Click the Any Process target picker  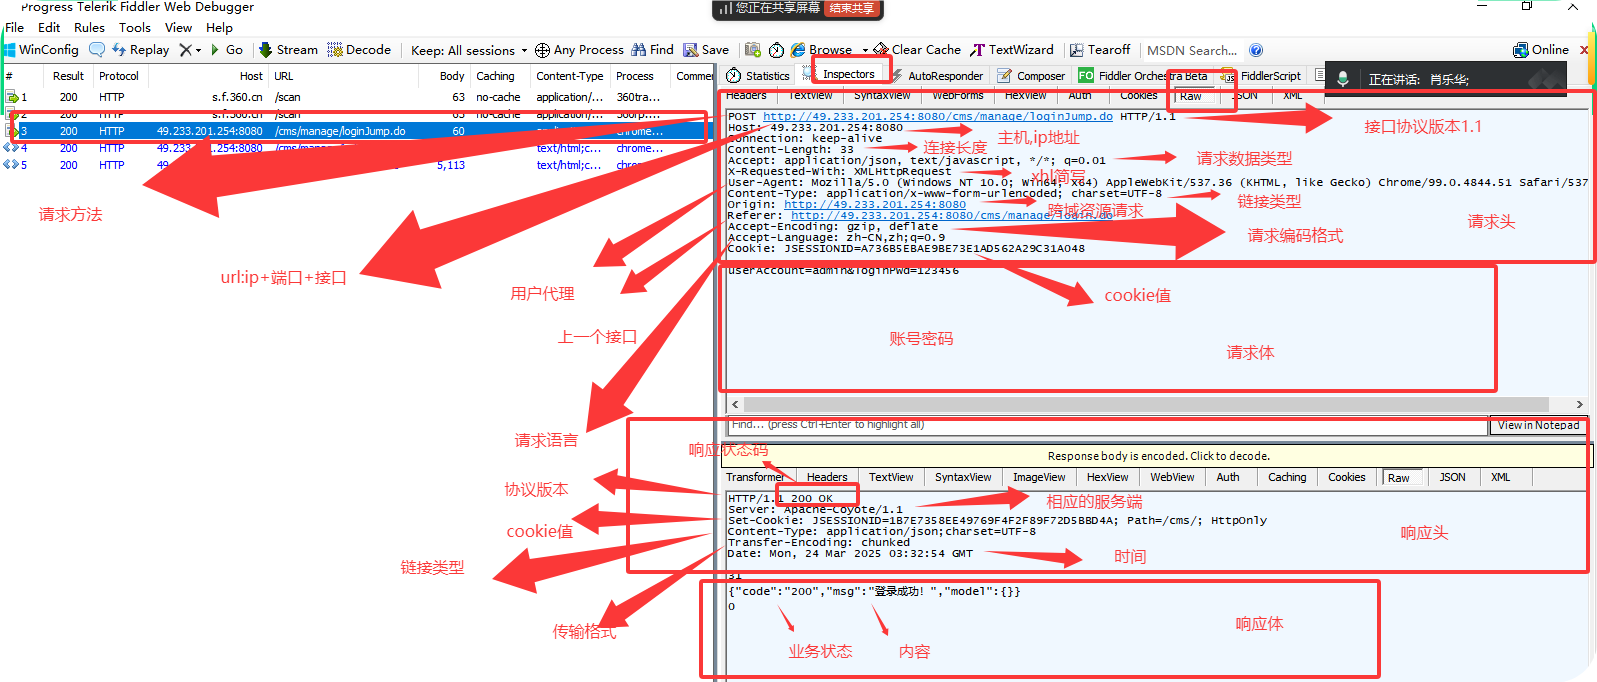tap(579, 50)
